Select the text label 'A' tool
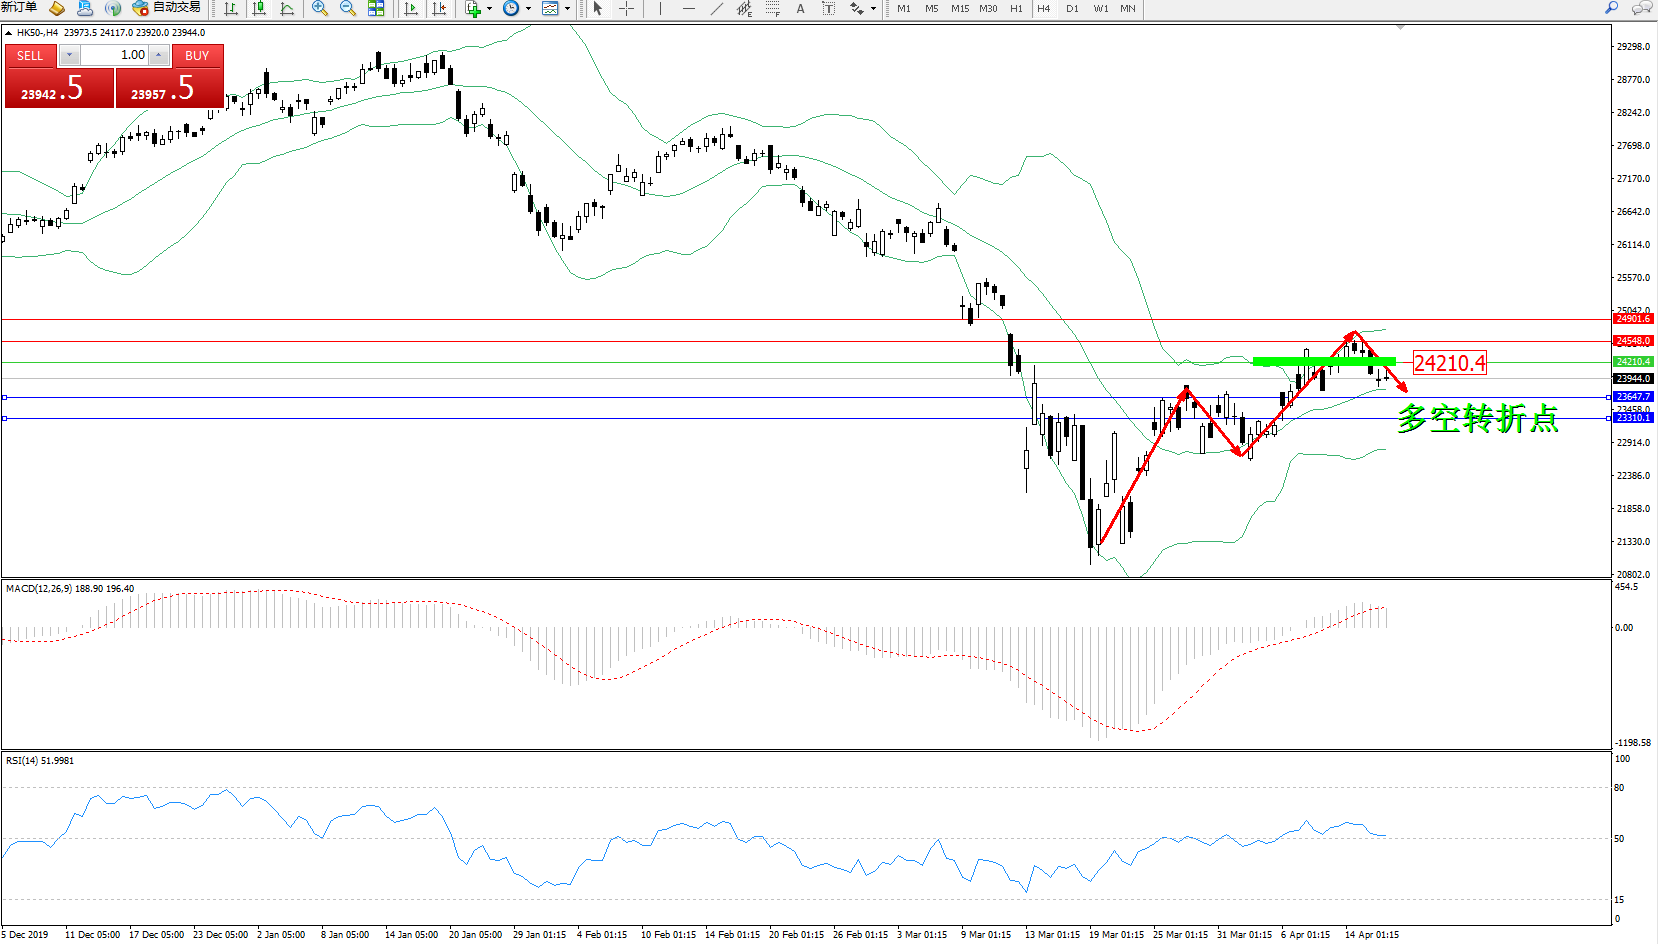 [800, 8]
